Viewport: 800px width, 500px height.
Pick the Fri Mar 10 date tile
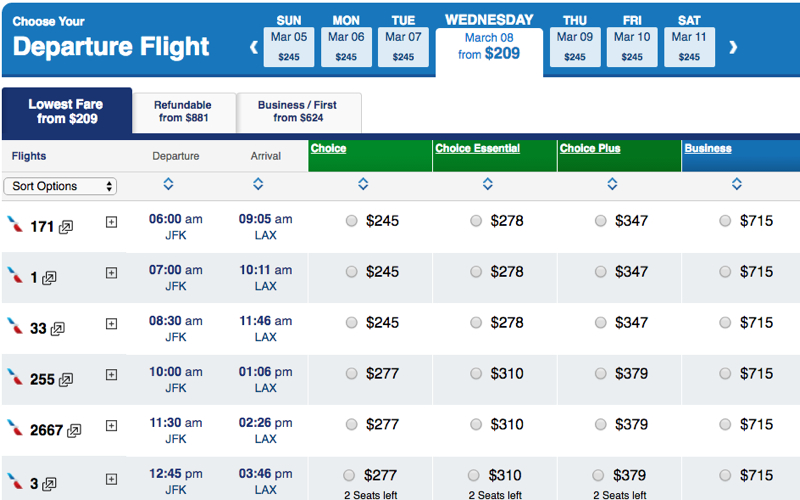(x=632, y=47)
